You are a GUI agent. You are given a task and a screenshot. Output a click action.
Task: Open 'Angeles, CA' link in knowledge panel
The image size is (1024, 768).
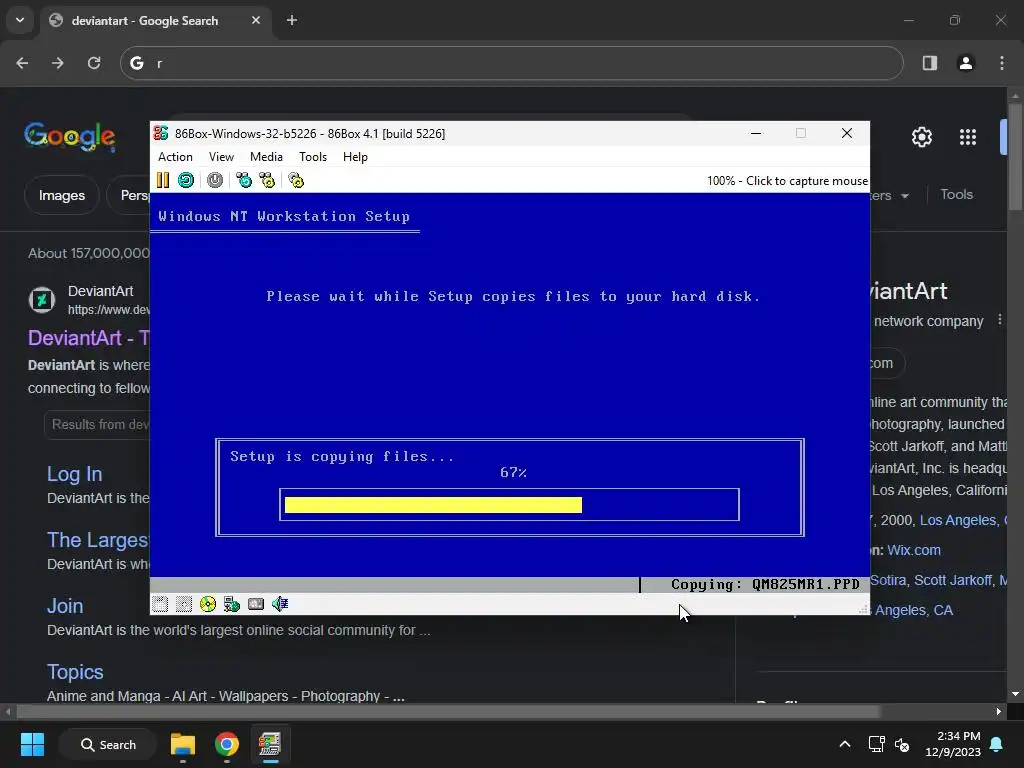coord(914,611)
